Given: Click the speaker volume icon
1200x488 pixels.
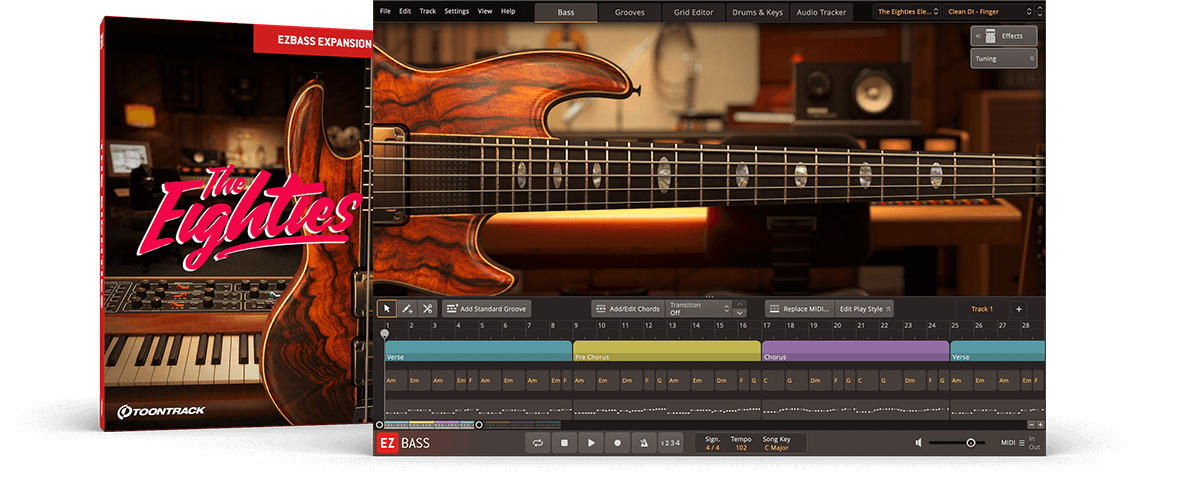Looking at the screenshot, I should coord(918,443).
